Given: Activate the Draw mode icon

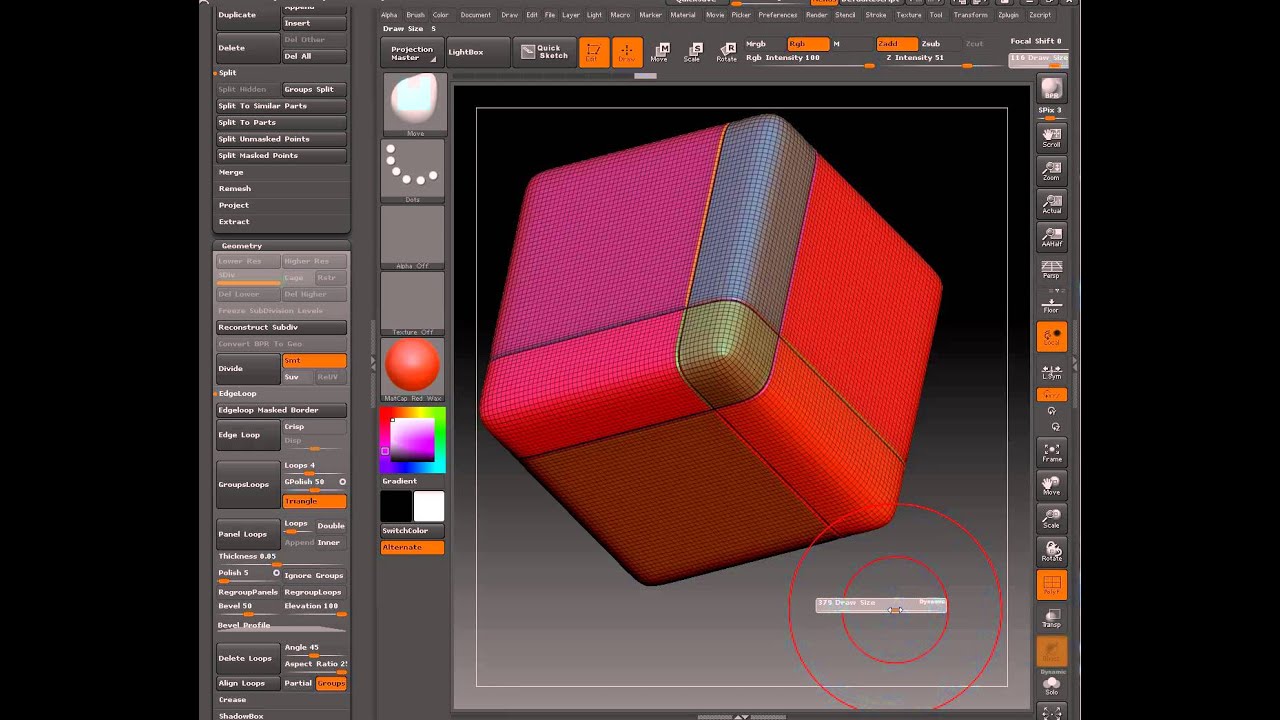Looking at the screenshot, I should (x=627, y=52).
